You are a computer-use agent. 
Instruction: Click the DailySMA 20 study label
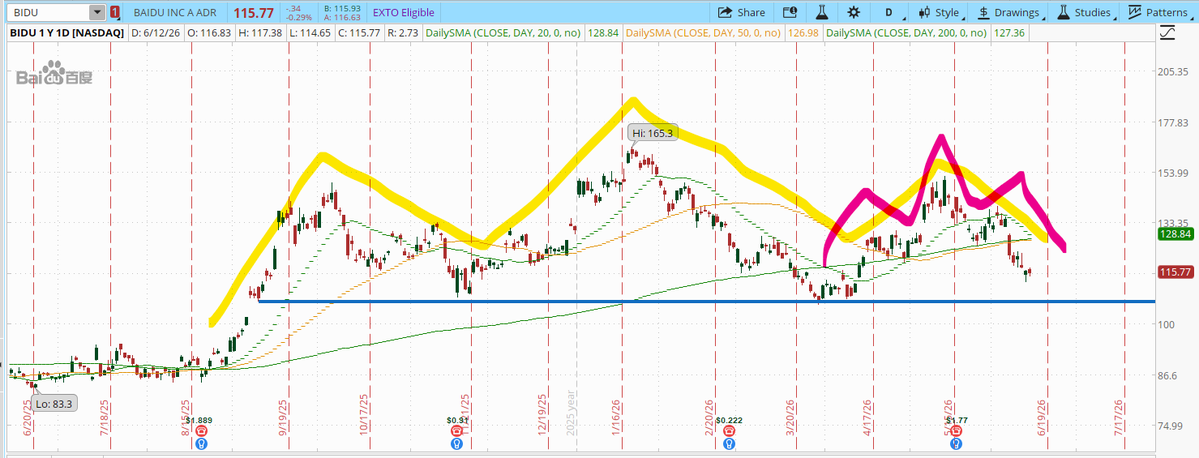(x=505, y=33)
